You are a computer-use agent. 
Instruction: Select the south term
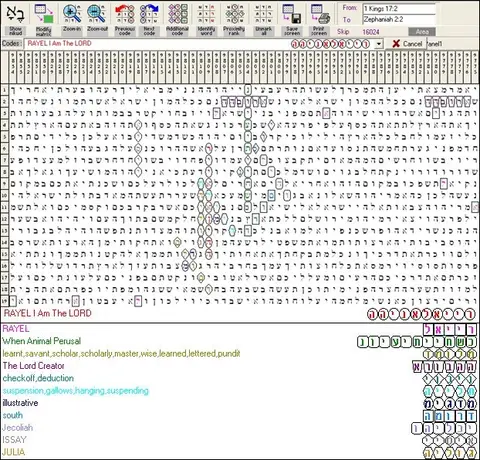13,415
